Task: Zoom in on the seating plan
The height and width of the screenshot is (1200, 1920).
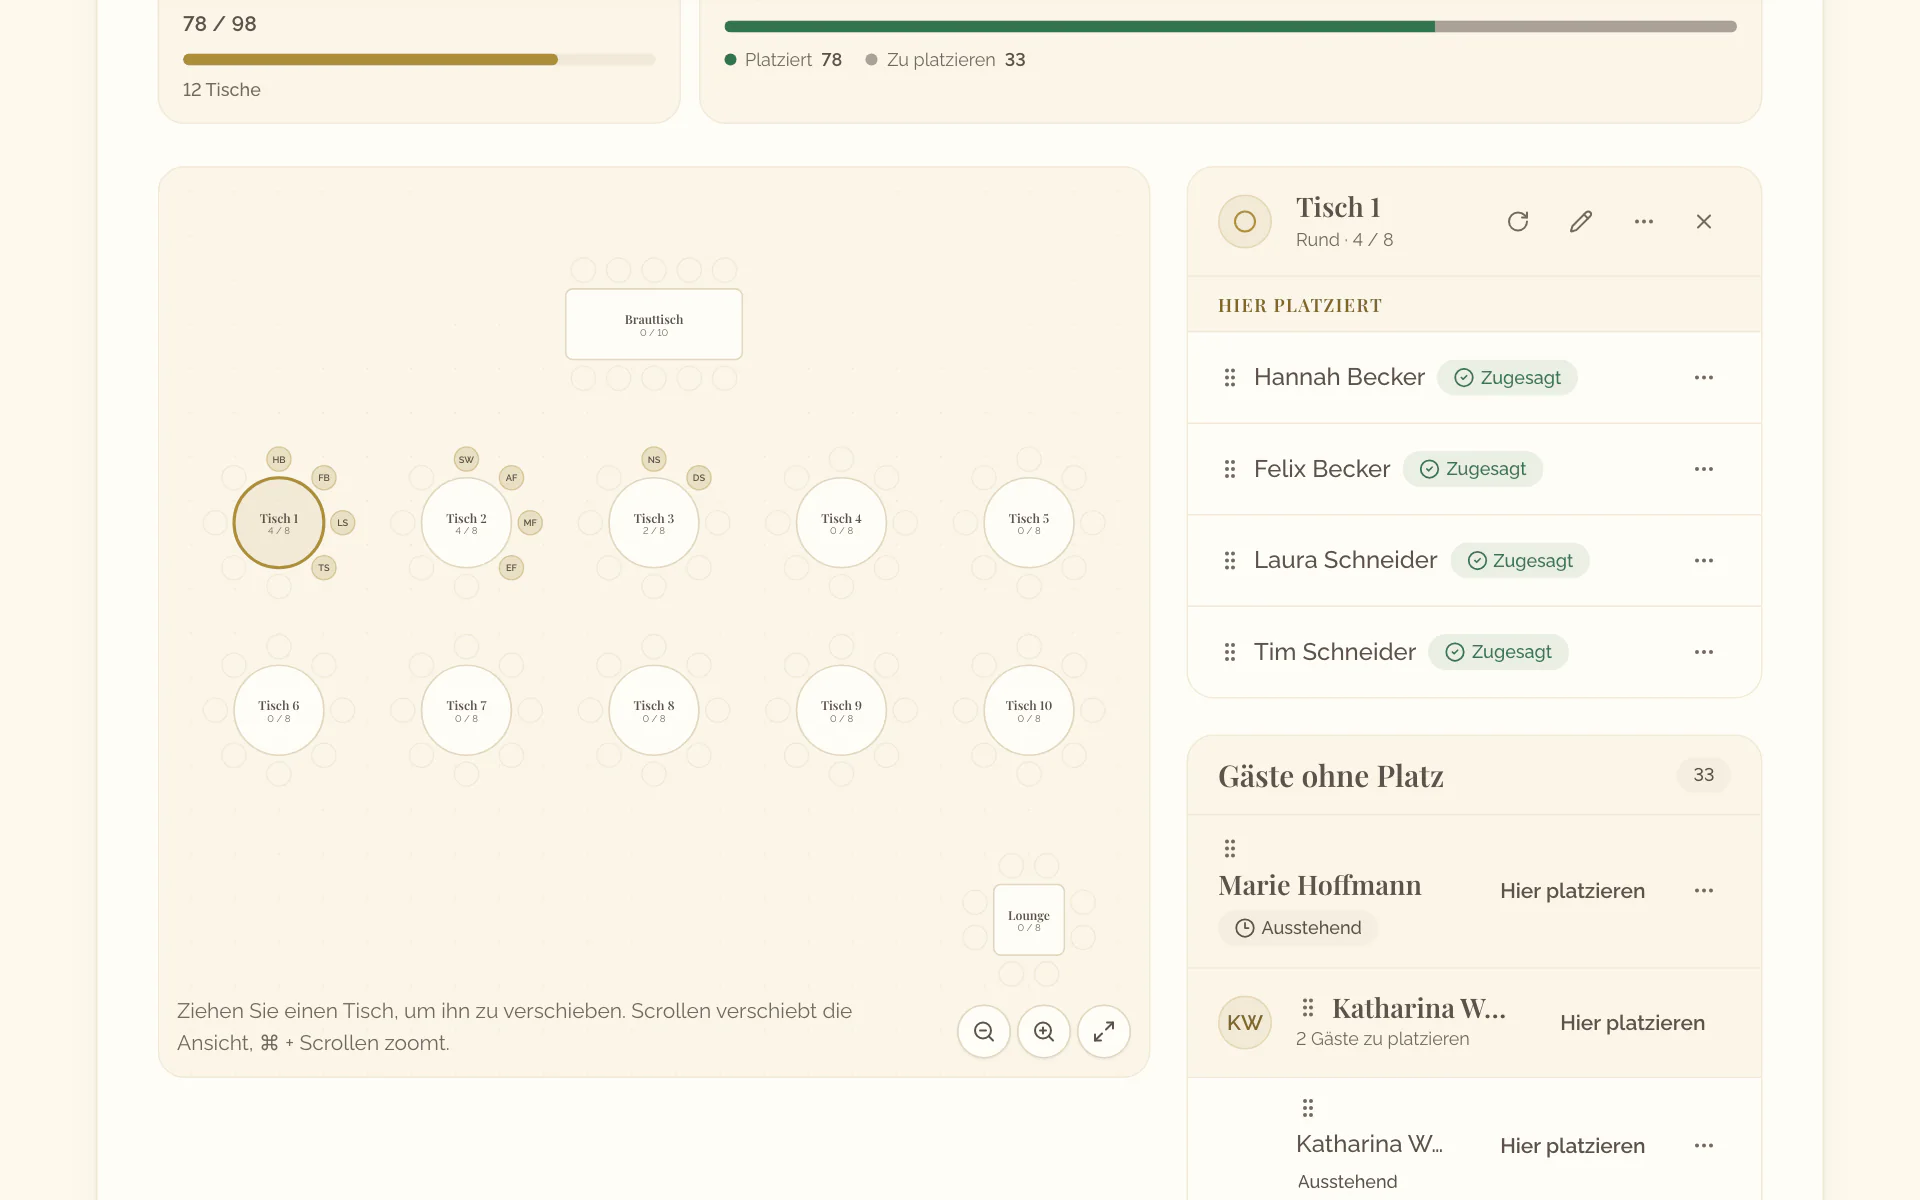Action: 1044,1031
